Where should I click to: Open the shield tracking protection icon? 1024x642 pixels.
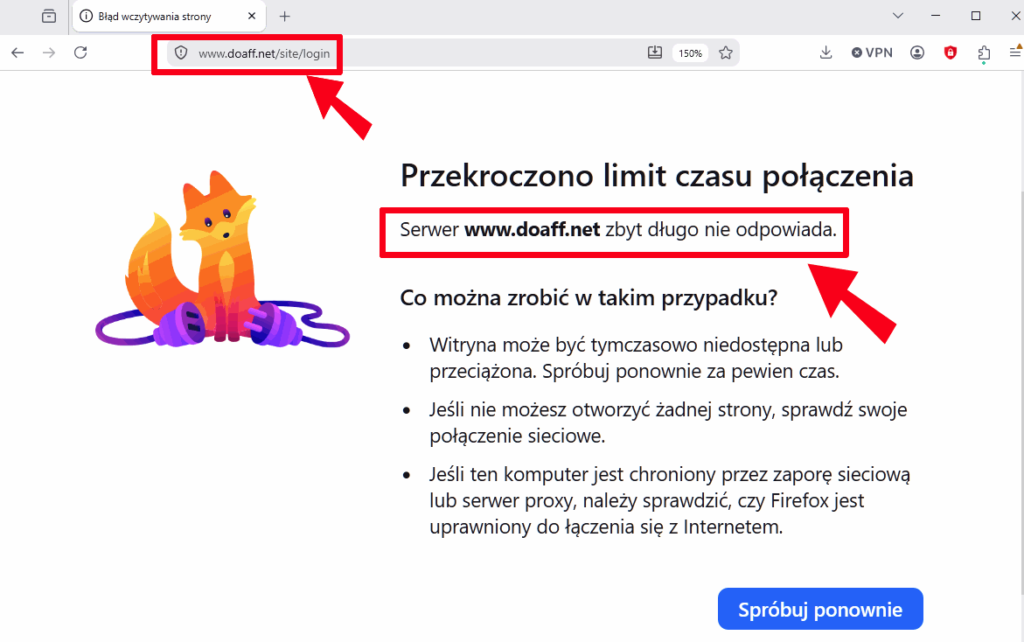point(181,53)
